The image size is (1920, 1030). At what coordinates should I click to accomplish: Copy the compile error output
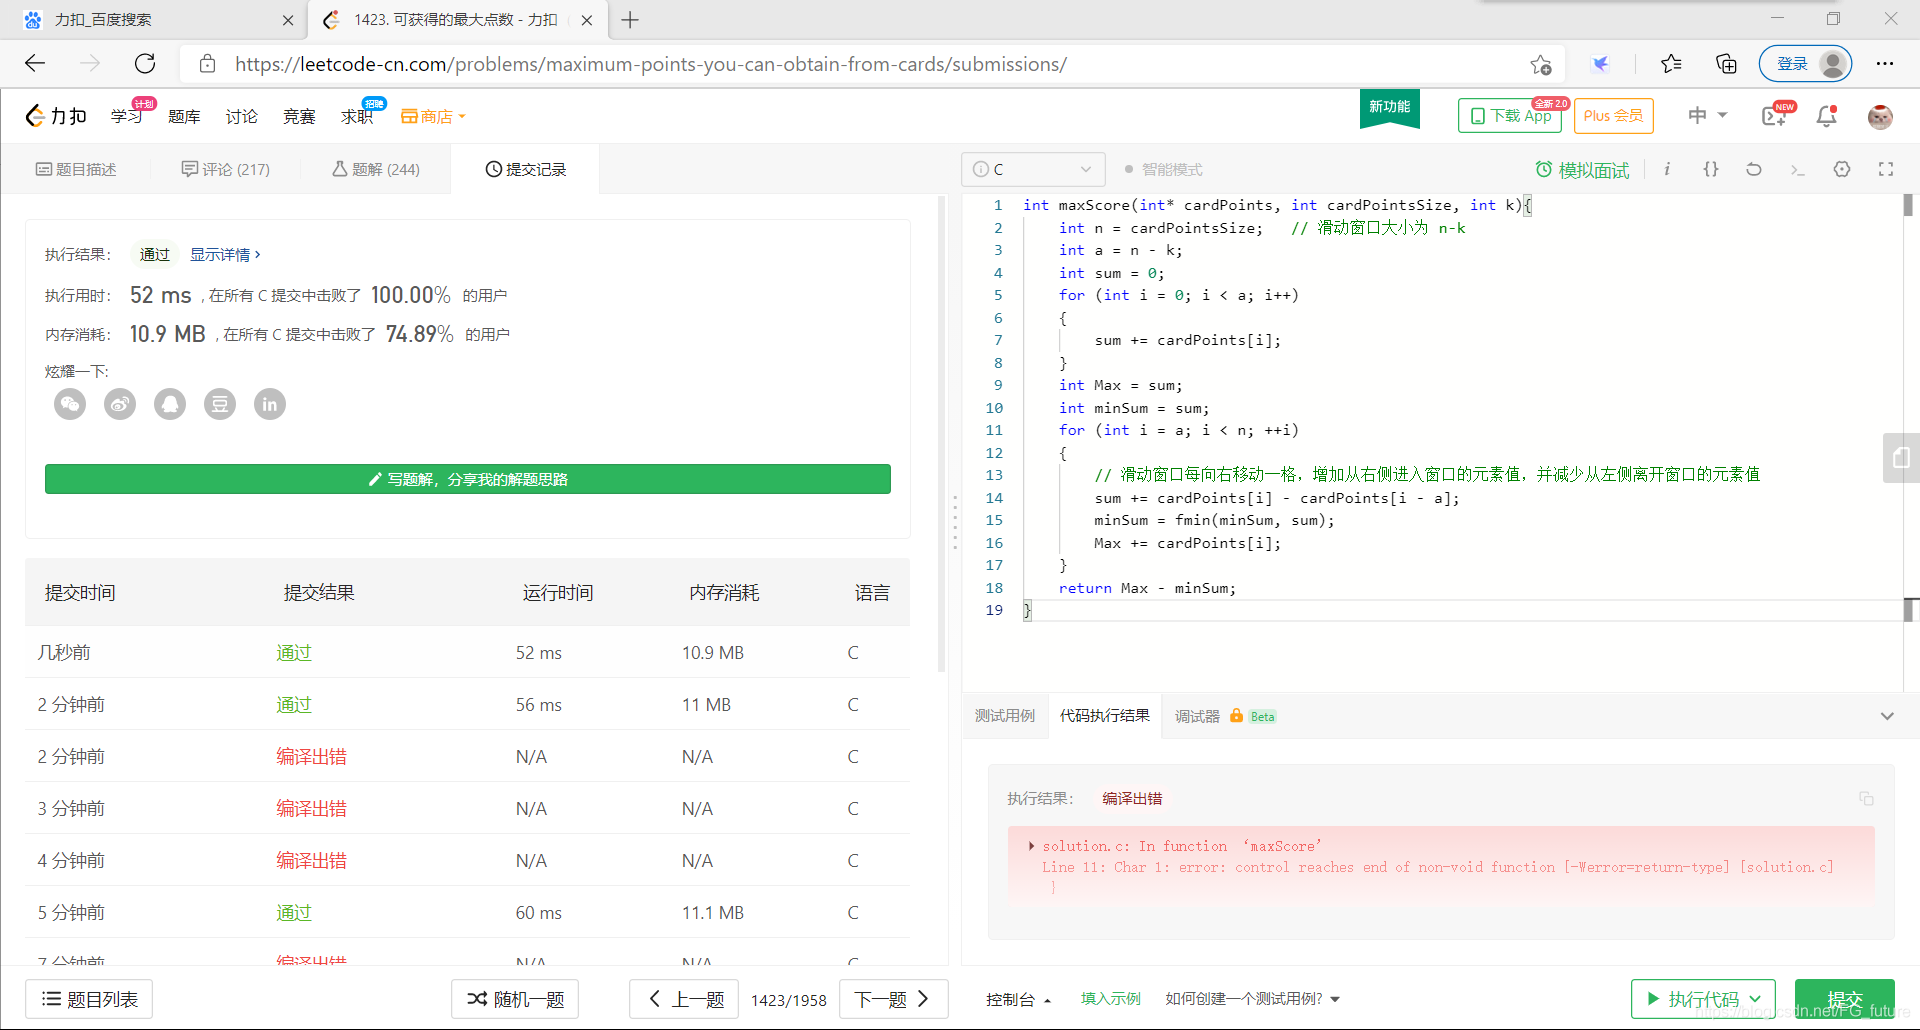(1866, 798)
